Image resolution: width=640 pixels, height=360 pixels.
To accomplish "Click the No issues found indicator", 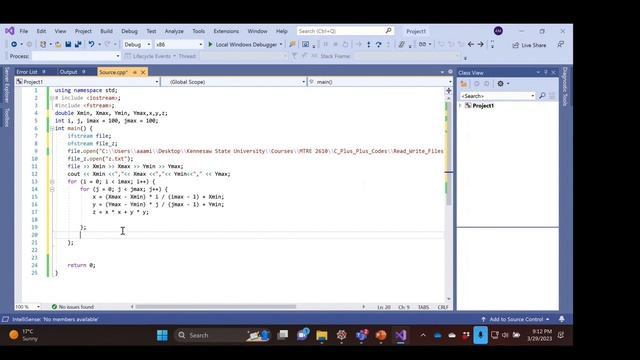I will point(73,307).
